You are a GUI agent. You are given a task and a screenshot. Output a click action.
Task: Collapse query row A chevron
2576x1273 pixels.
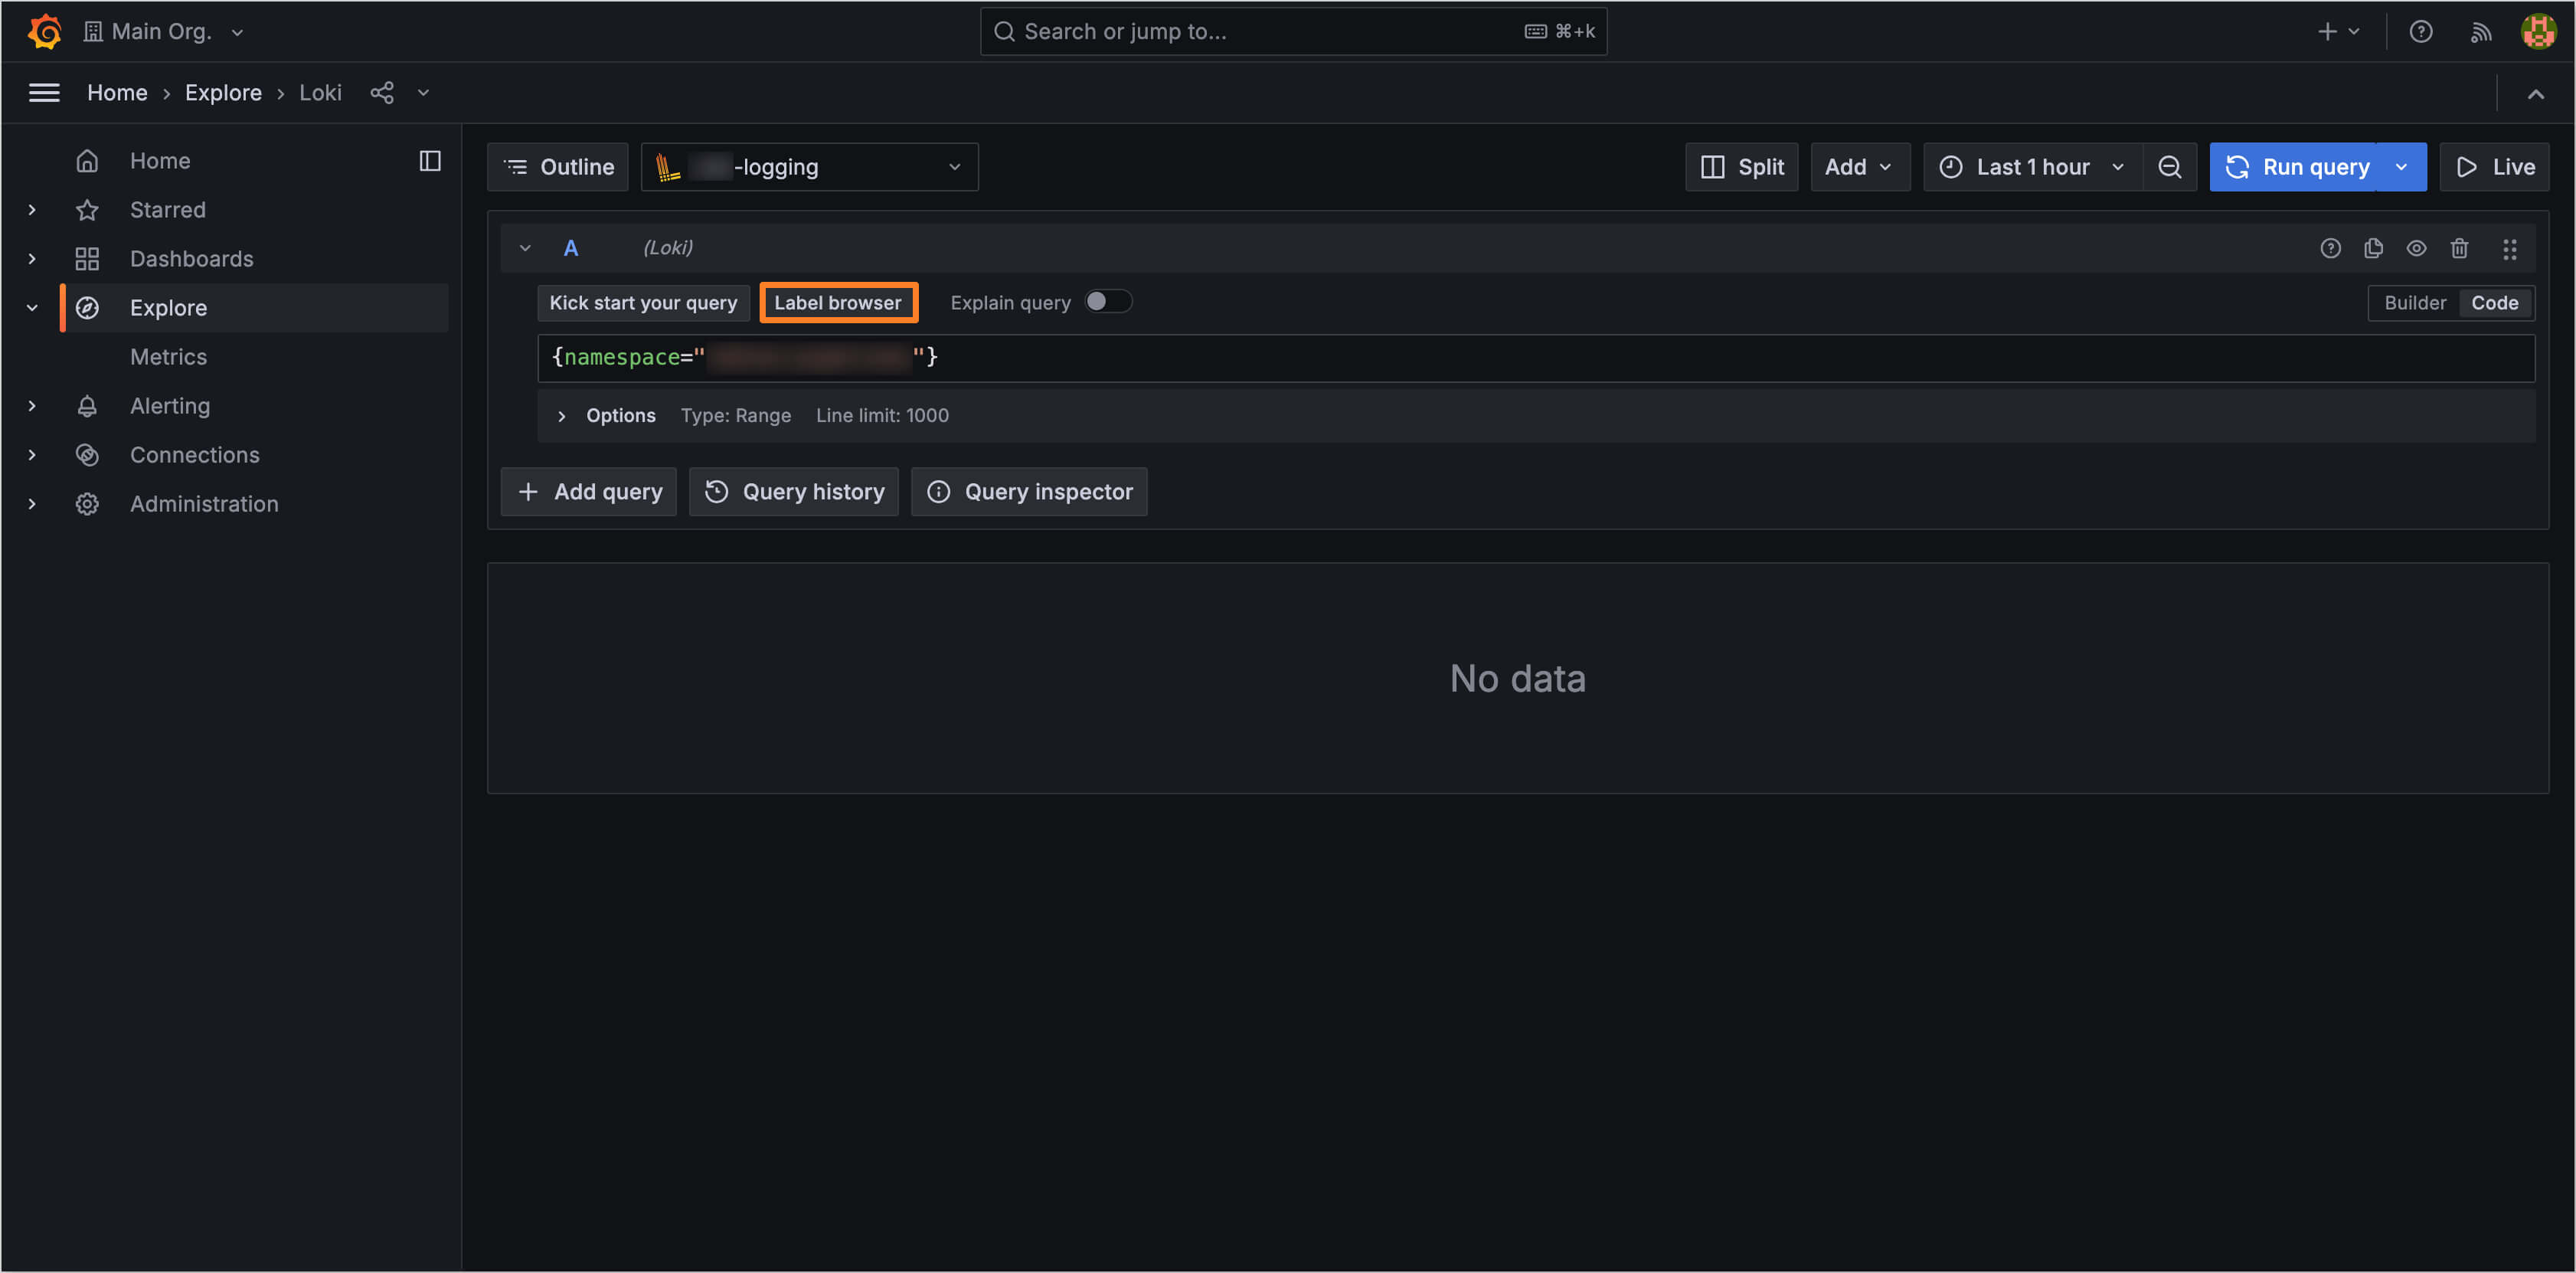(x=525, y=248)
